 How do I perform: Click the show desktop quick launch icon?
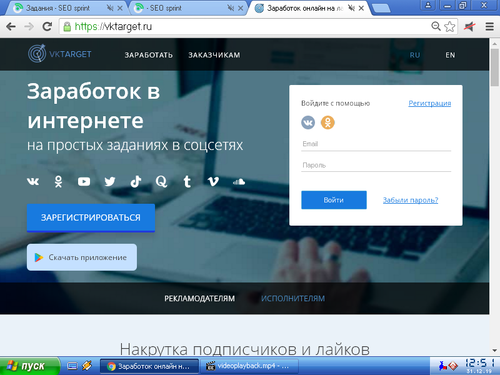[x=72, y=366]
